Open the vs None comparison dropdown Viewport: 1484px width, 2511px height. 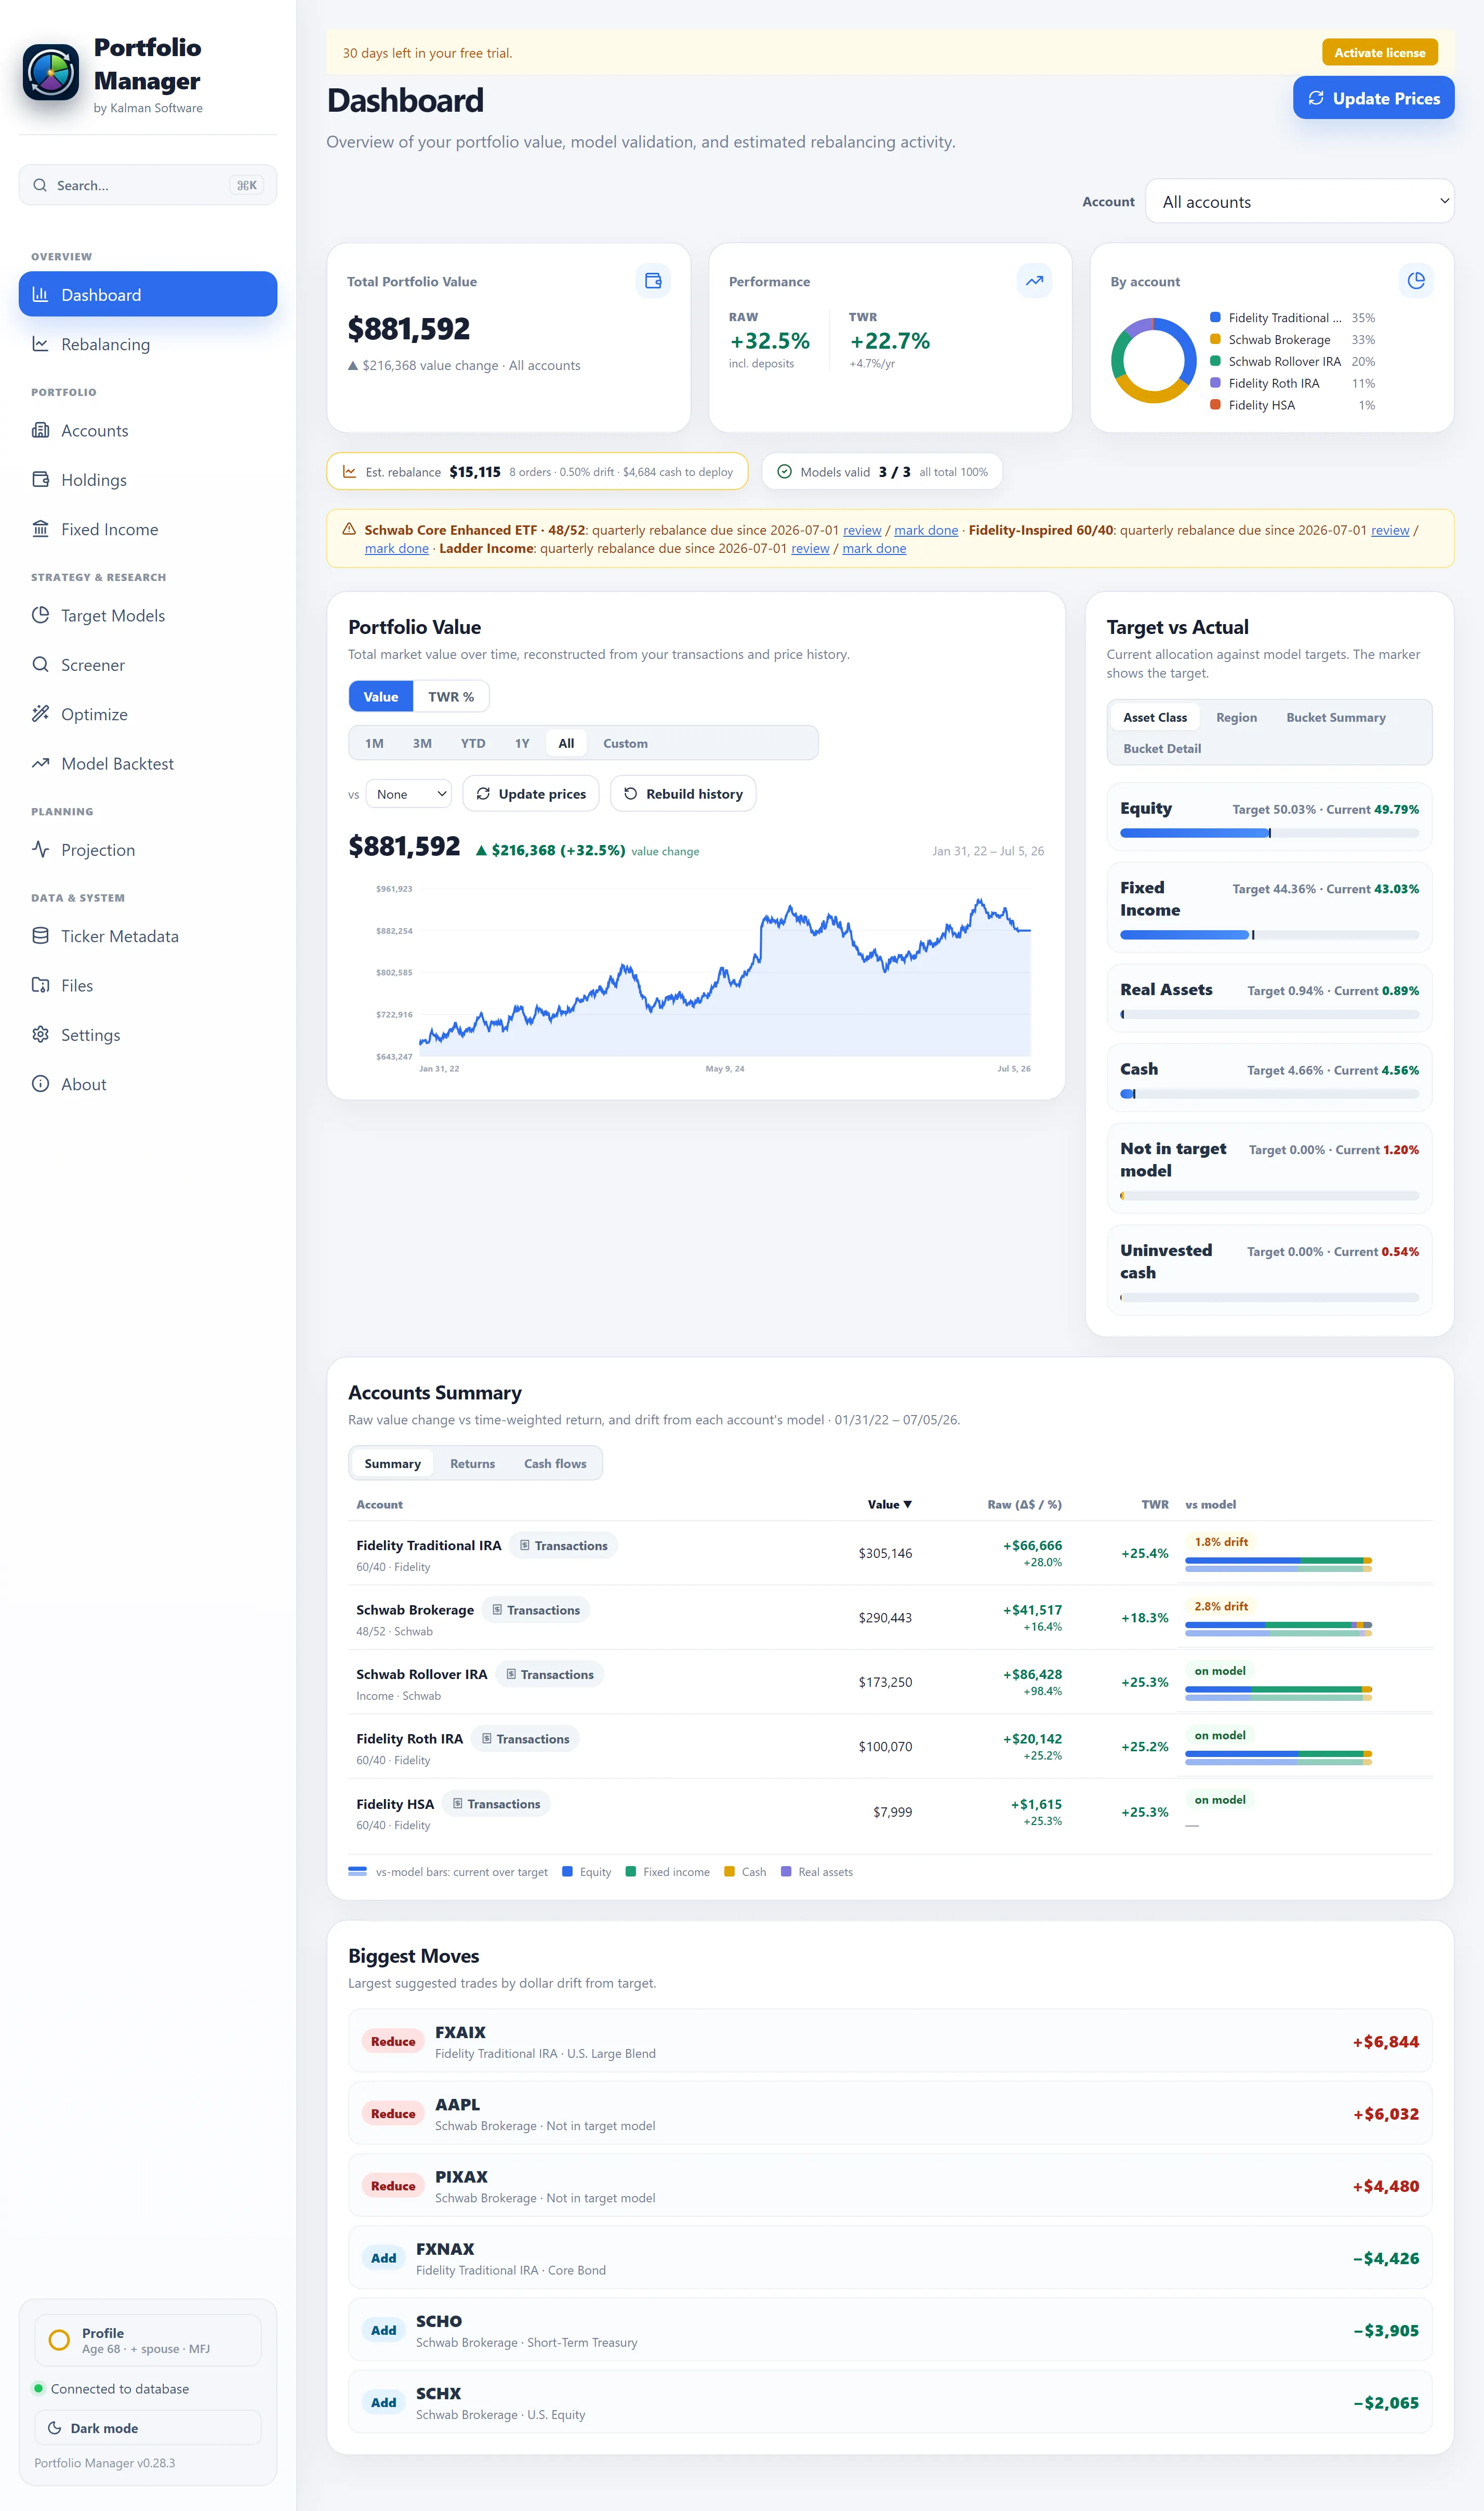409,794
